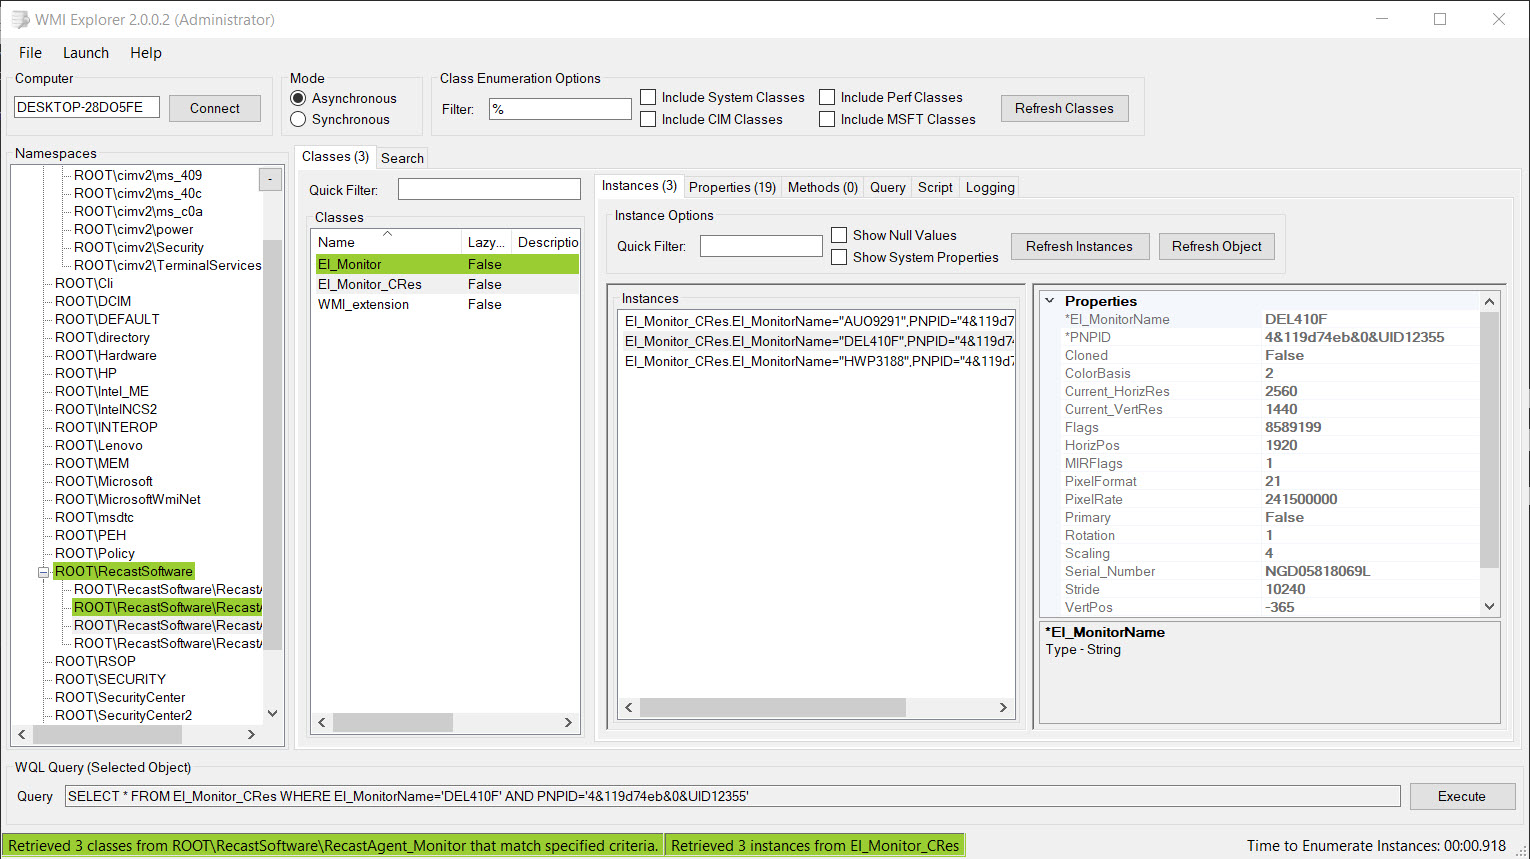Open the File menu

pyautogui.click(x=31, y=53)
